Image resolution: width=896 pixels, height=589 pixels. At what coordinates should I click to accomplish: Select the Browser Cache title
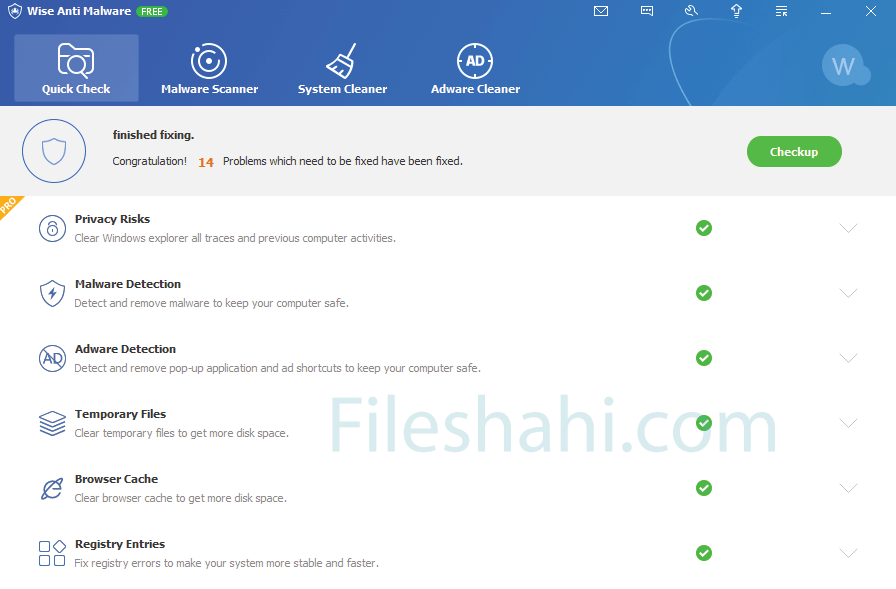[x=116, y=479]
